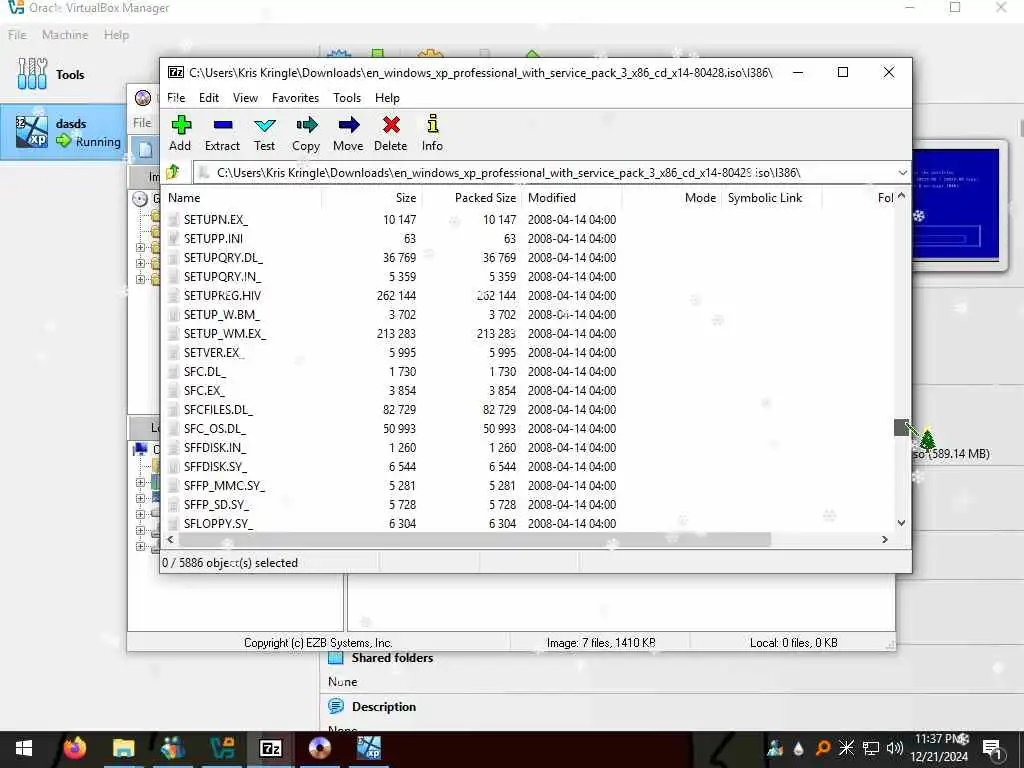The image size is (1024, 768).
Task: Select file SETUPP.INI
Action: [x=213, y=238]
